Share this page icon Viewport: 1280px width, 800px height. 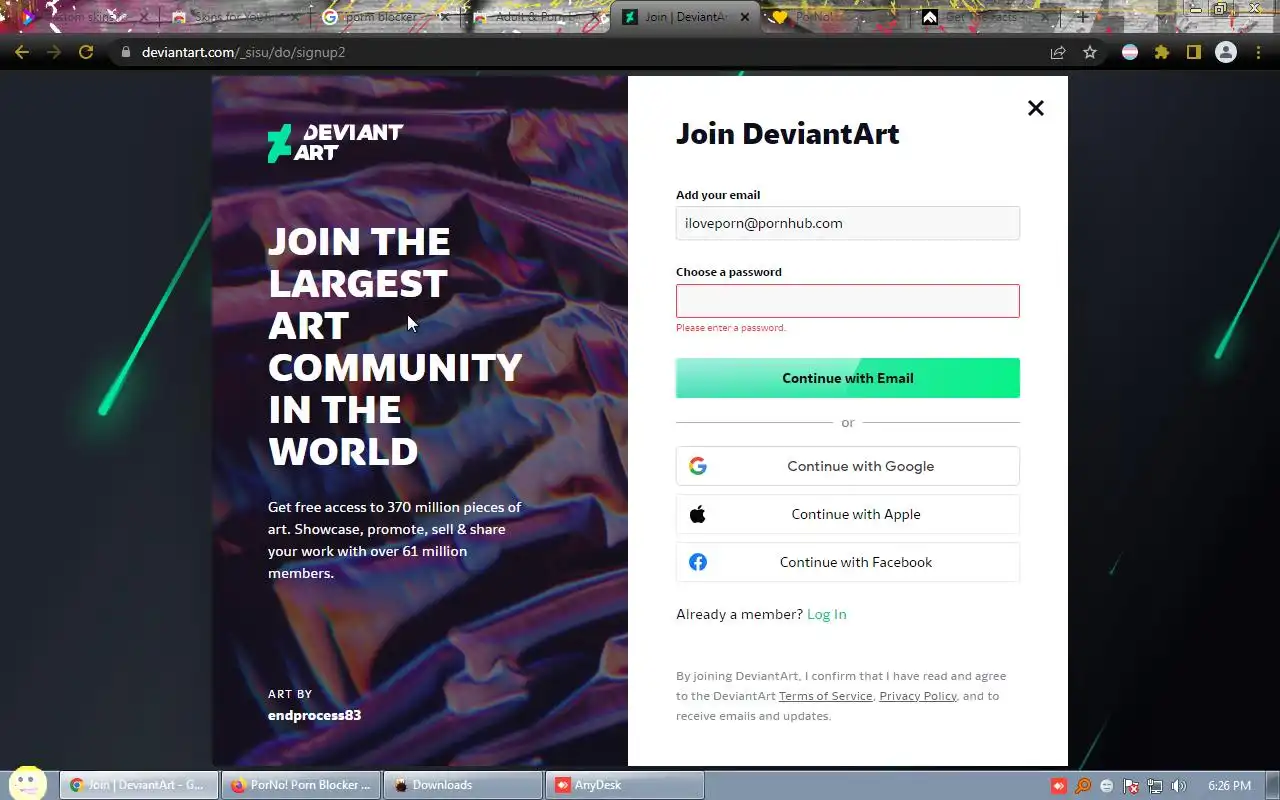pyautogui.click(x=1058, y=52)
